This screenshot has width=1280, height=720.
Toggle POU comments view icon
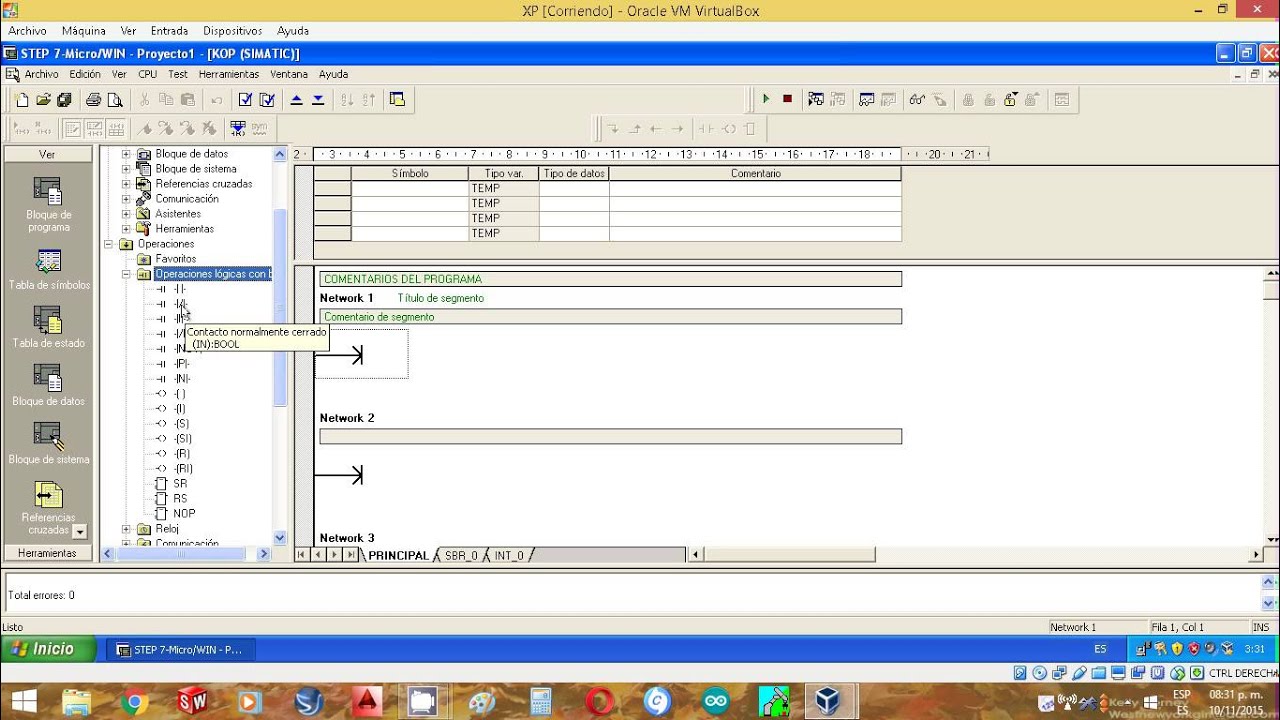click(x=72, y=128)
